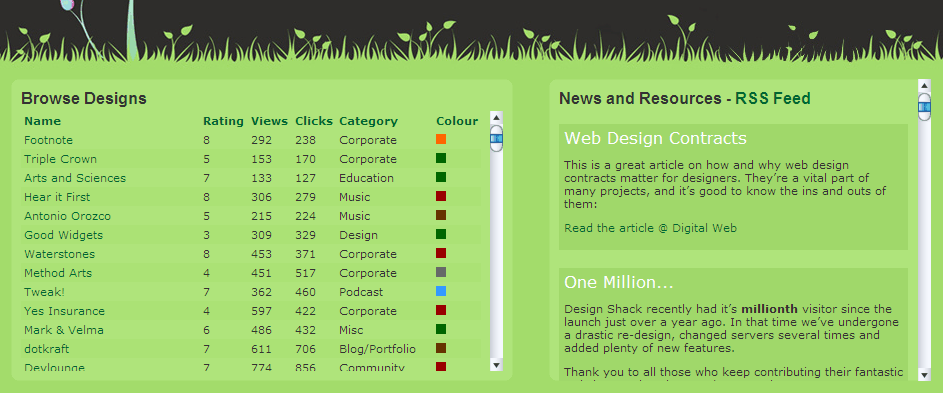Open the Hear it First design
Image resolution: width=943 pixels, height=393 pixels.
pyautogui.click(x=57, y=197)
